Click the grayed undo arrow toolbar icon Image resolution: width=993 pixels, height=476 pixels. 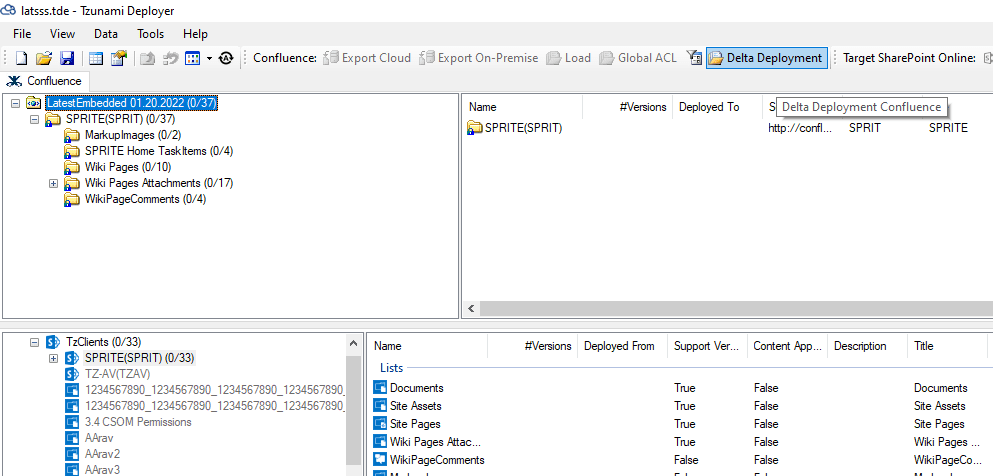tap(170, 58)
